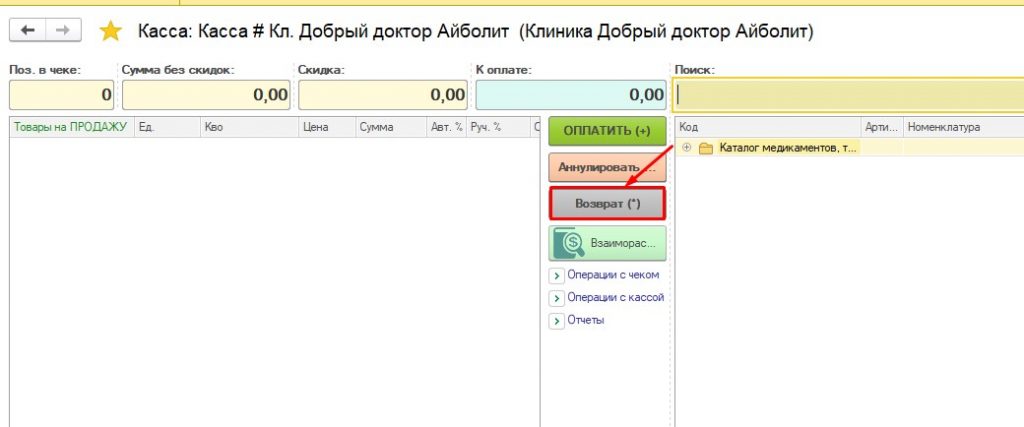This screenshot has width=1024, height=427.
Task: Expand the Каталог медикаментов tree node
Action: tap(687, 148)
